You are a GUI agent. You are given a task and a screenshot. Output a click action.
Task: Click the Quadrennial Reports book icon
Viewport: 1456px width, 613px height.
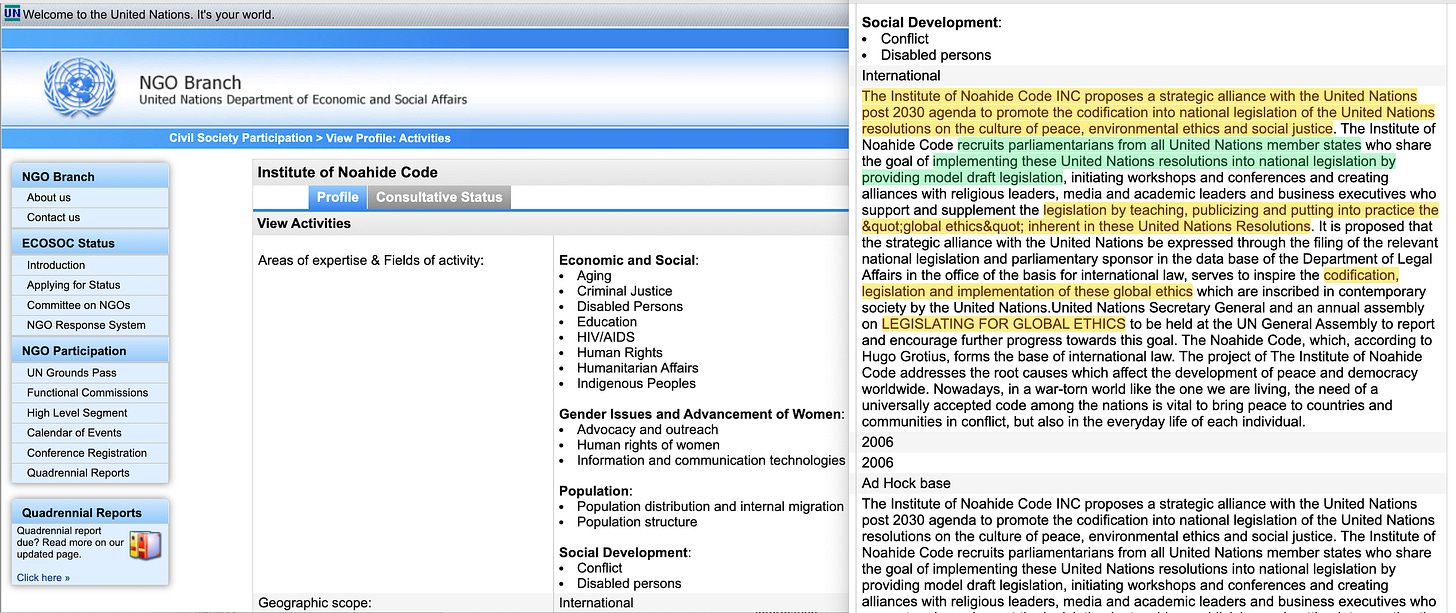tap(145, 546)
